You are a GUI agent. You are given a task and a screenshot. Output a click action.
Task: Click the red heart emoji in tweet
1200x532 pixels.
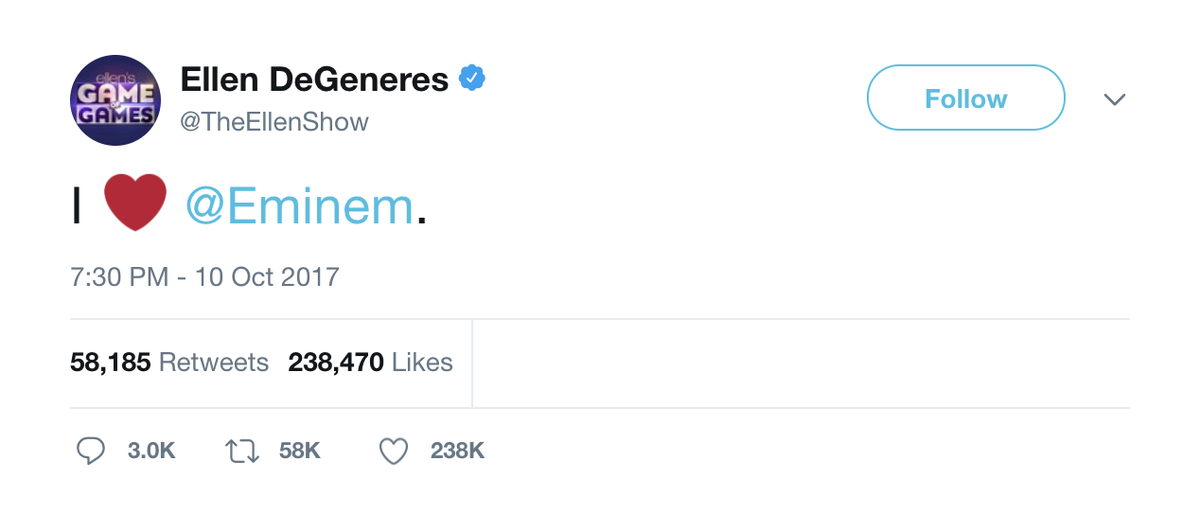(135, 204)
